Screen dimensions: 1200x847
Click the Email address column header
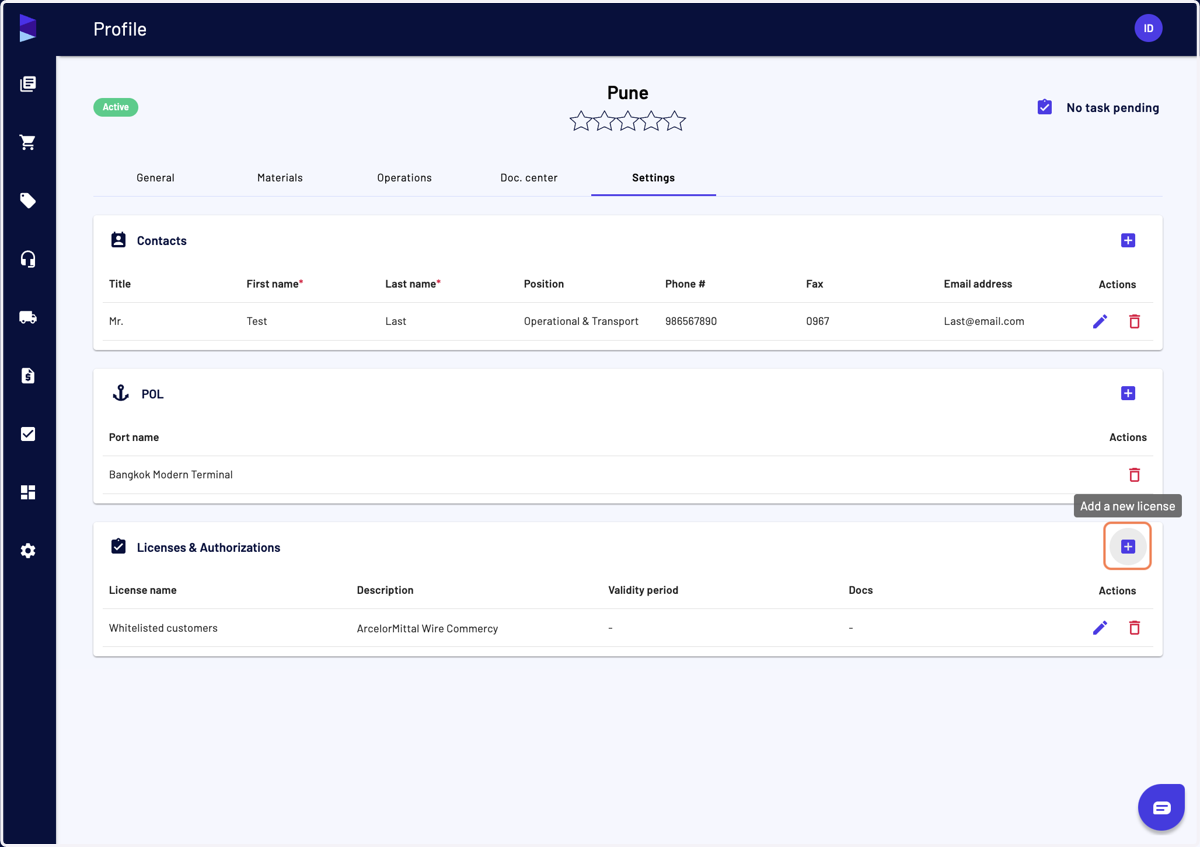click(978, 284)
